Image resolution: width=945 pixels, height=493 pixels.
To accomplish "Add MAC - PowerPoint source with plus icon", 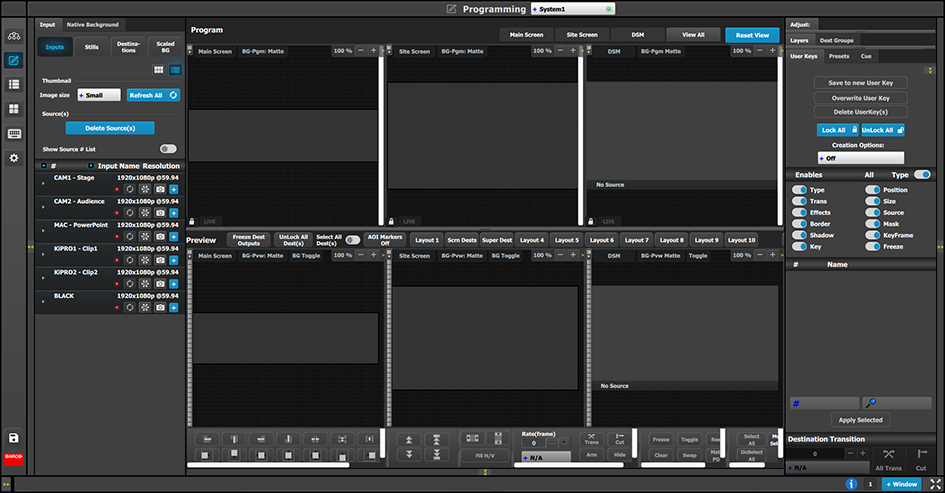I will click(174, 236).
